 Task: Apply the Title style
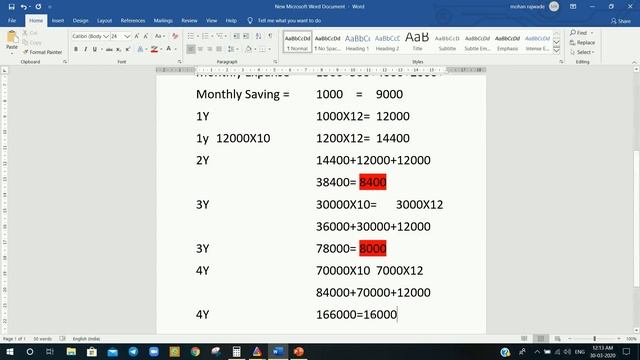tap(417, 42)
